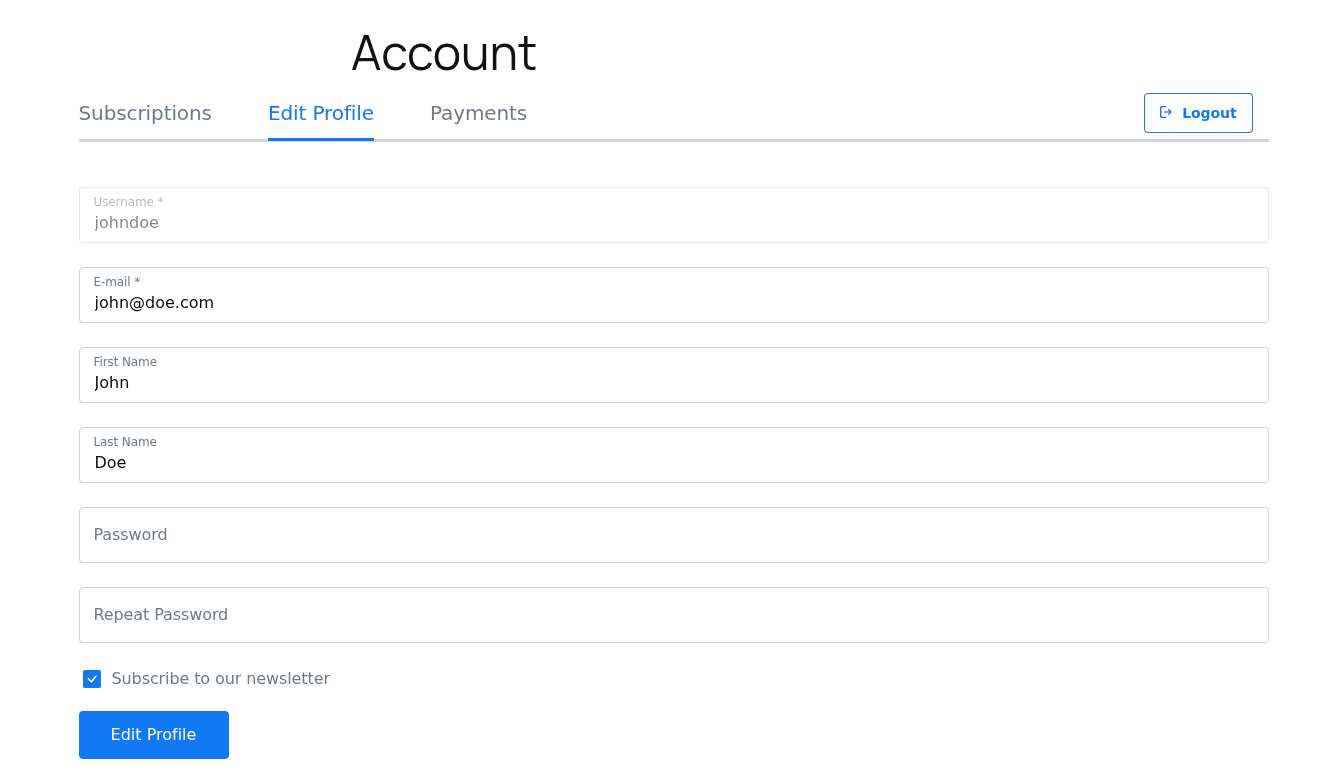Screen dimensions: 1322x782
Task: Click the small 'First Name' field label
Action: coord(125,362)
